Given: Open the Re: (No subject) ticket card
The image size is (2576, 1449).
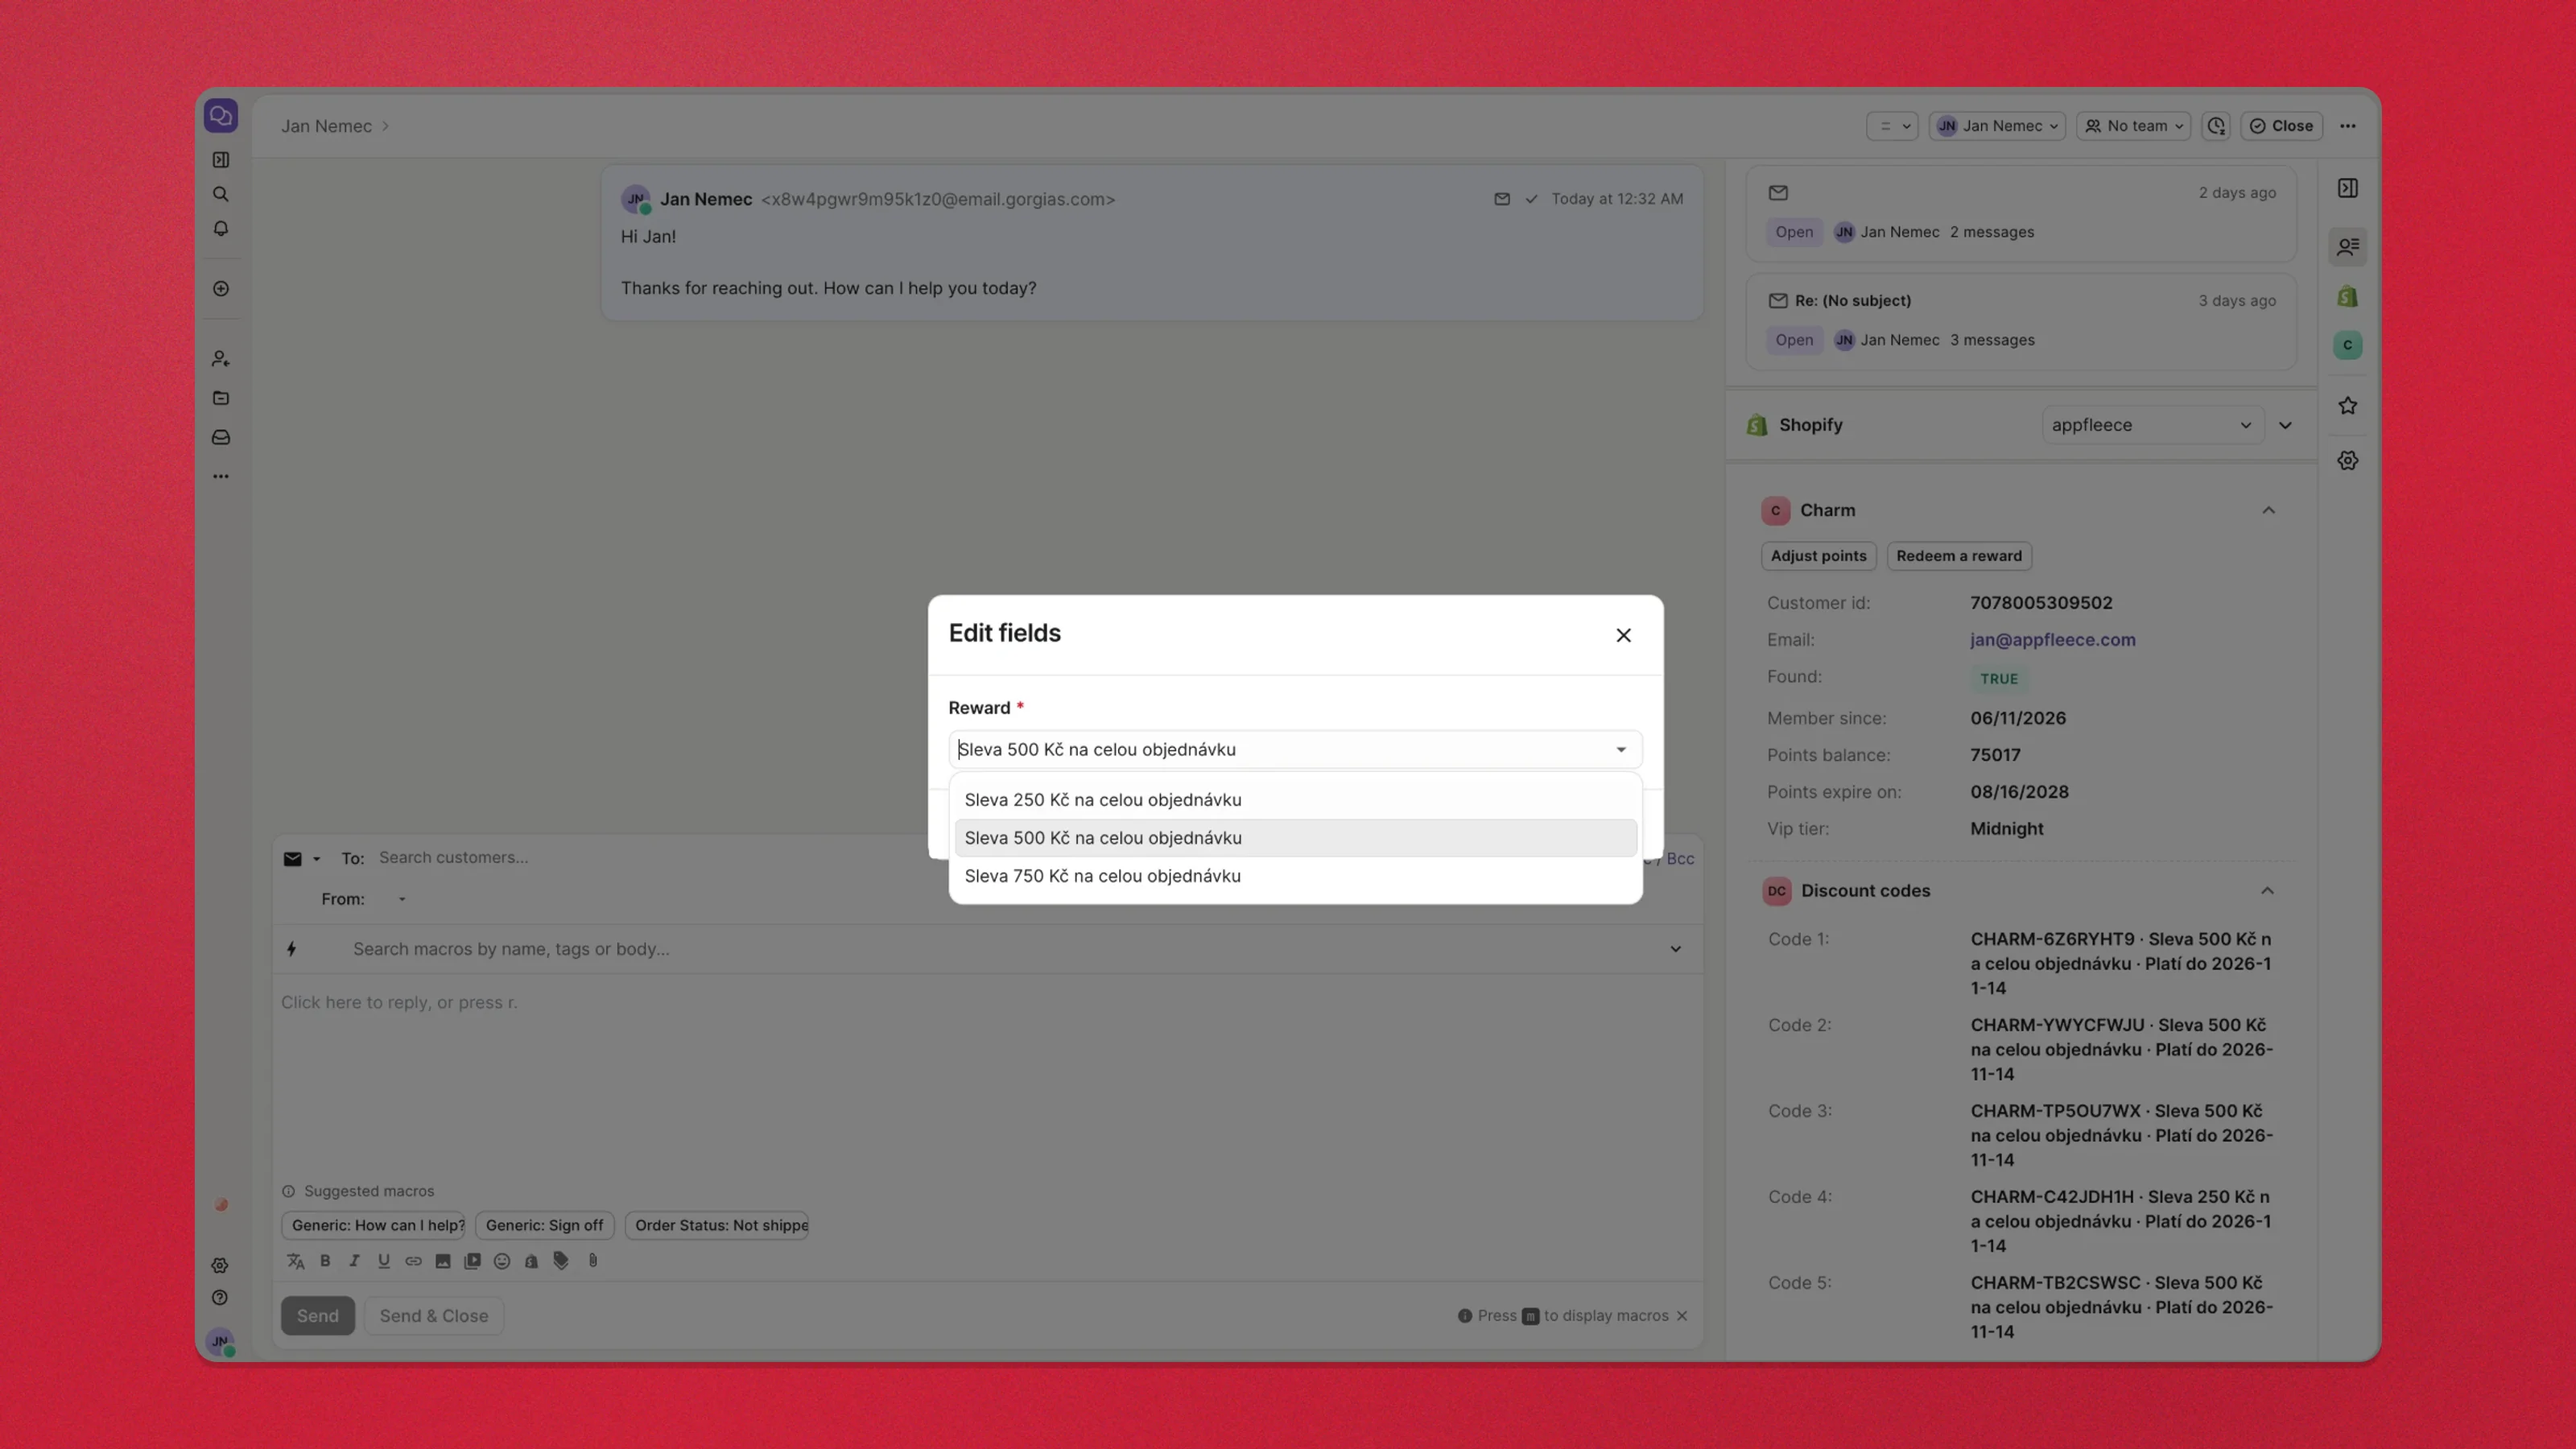Looking at the screenshot, I should coord(2020,321).
